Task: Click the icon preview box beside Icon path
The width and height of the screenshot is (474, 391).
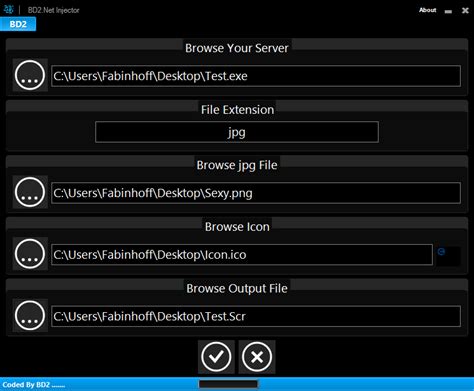Action: tap(448, 256)
